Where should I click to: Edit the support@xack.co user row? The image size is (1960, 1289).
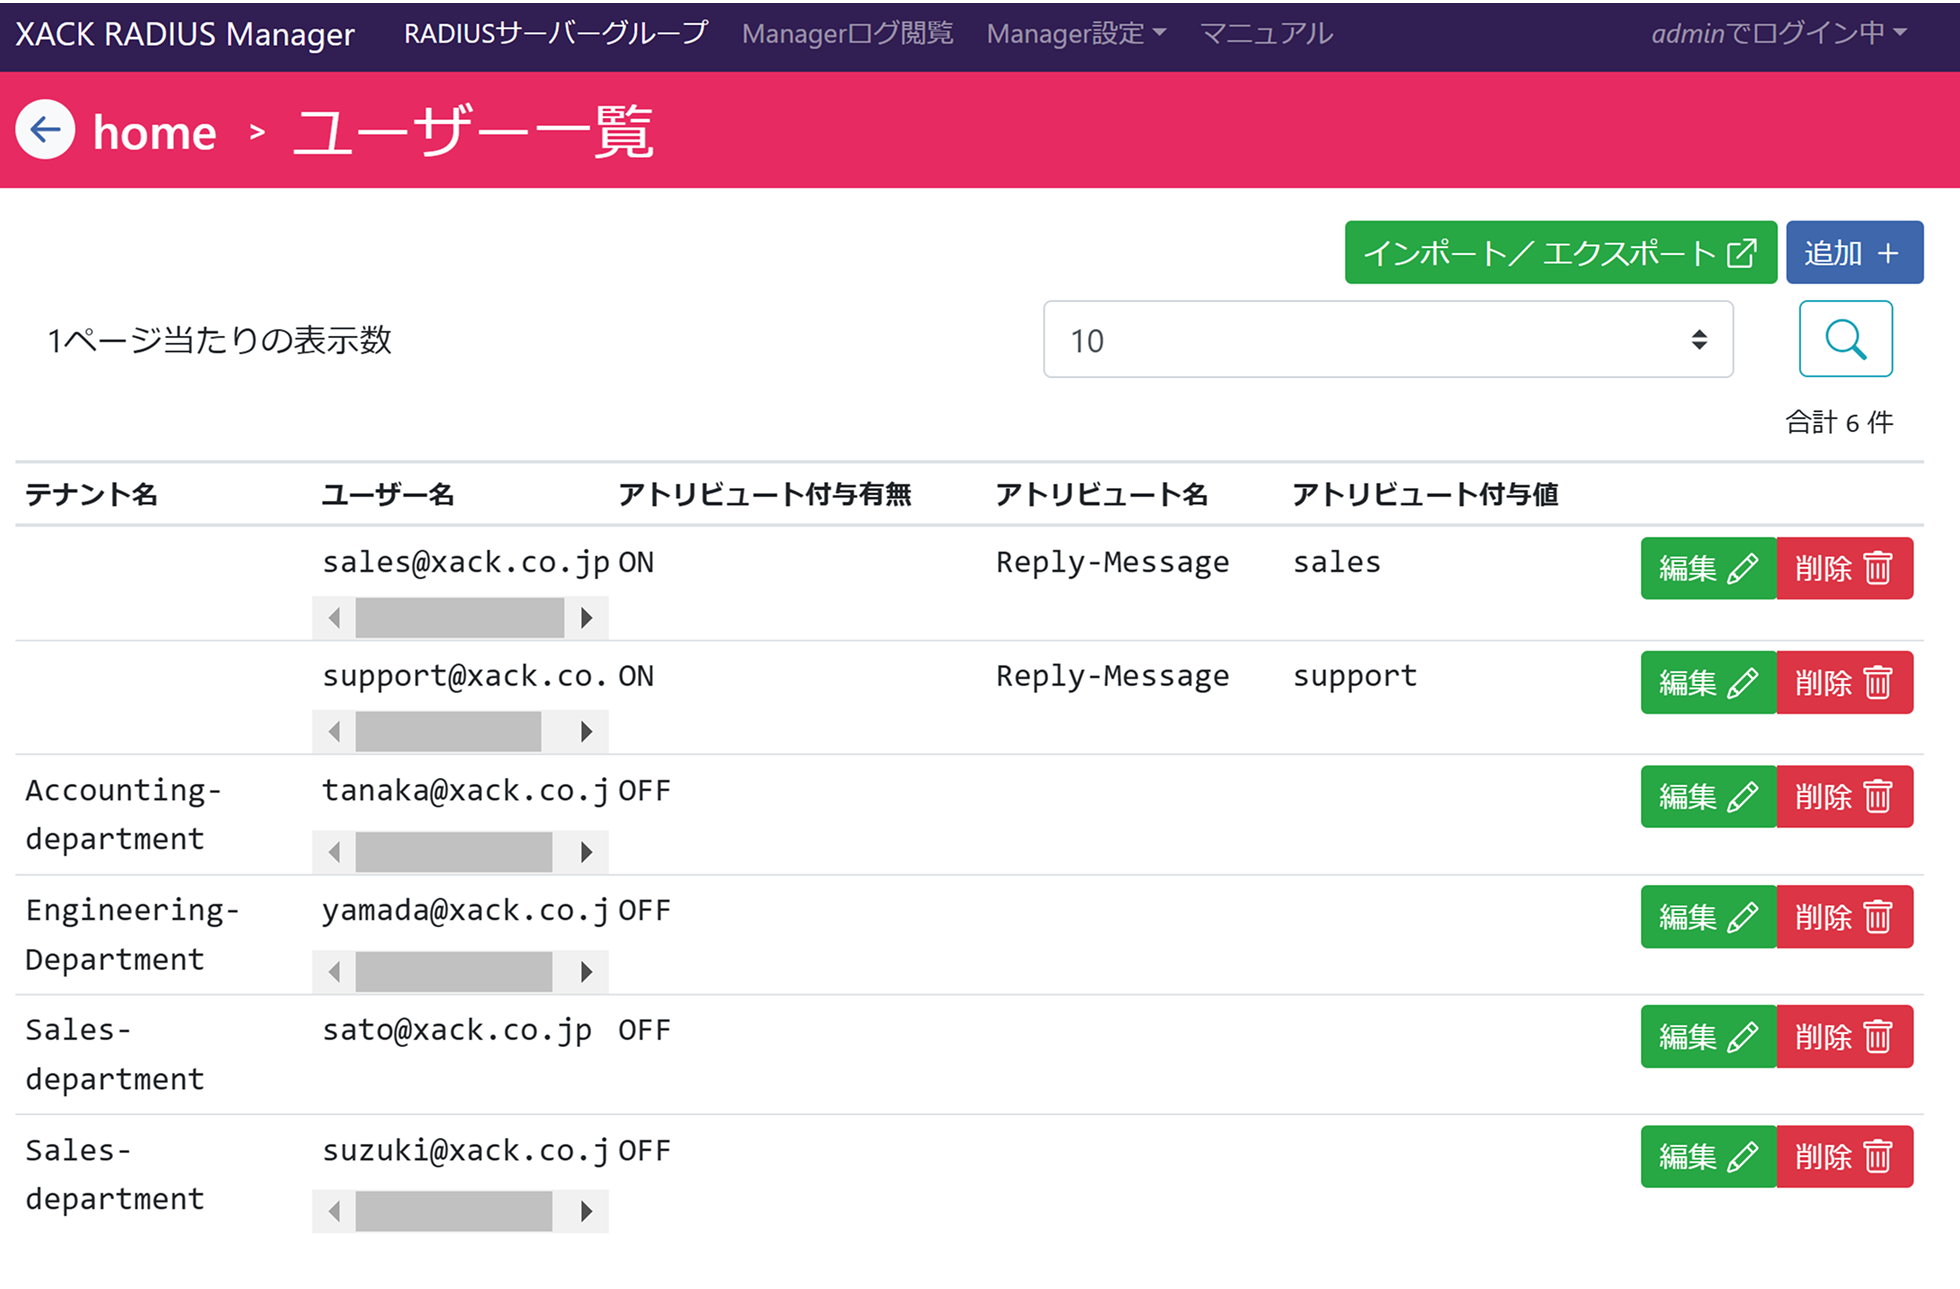1708,682
